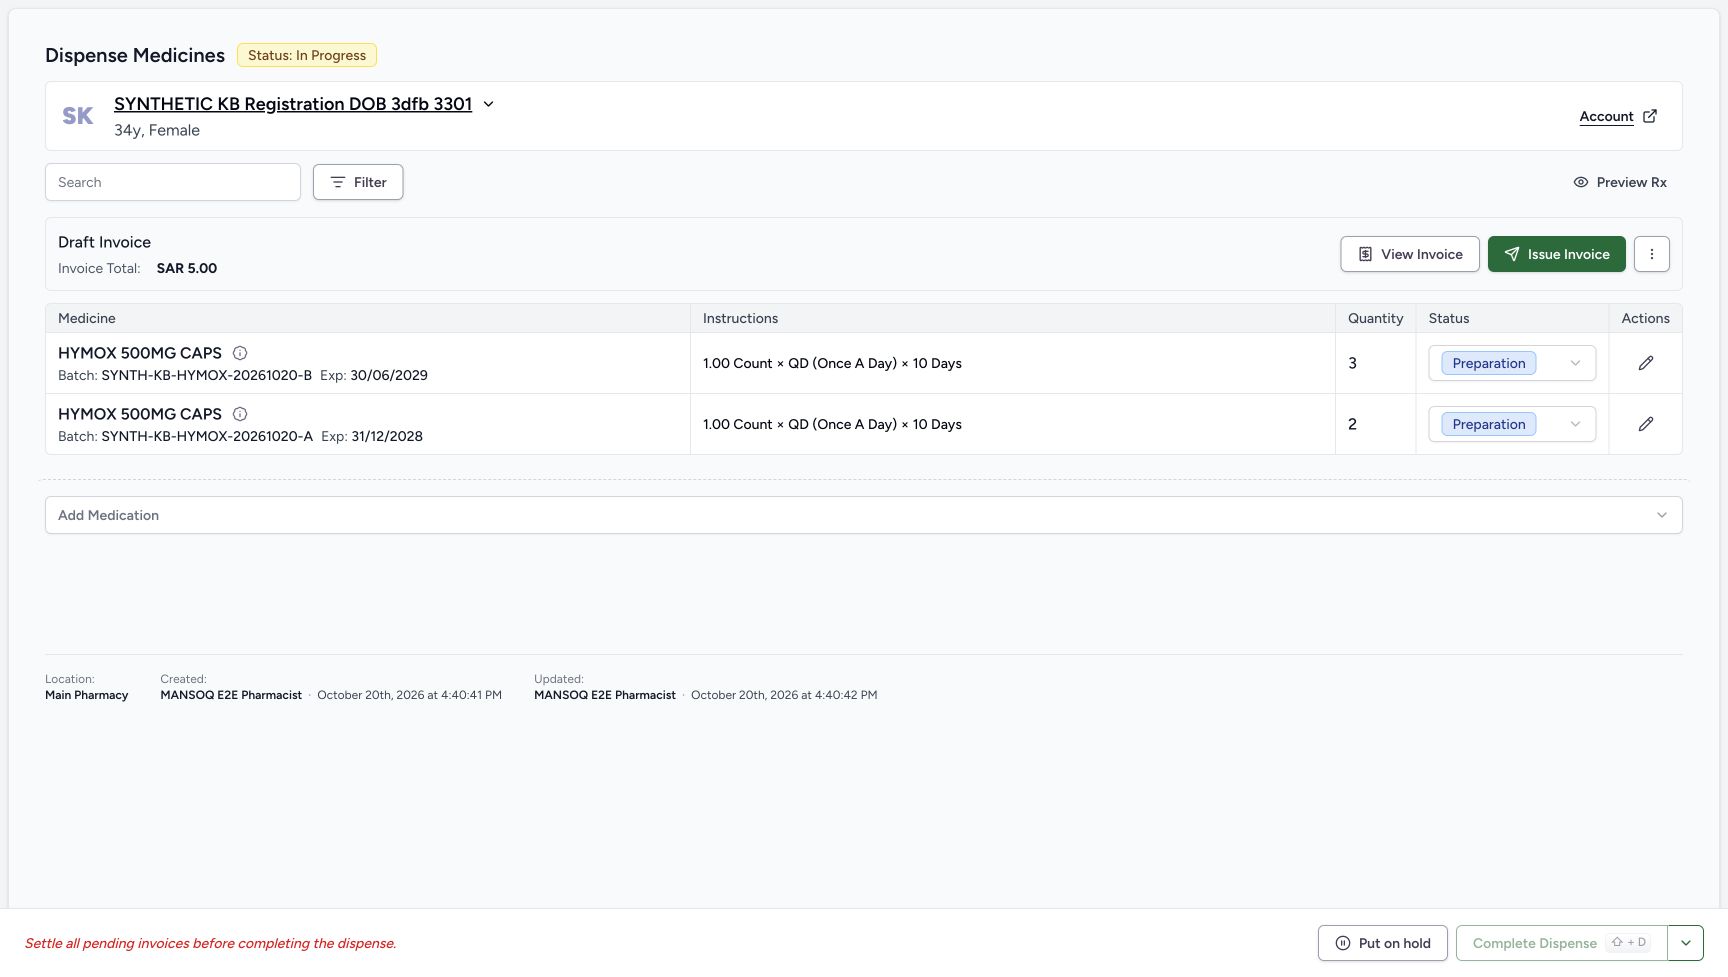This screenshot has width=1728, height=977.
Task: Click the Main Pharmacy location text
Action: (x=87, y=695)
